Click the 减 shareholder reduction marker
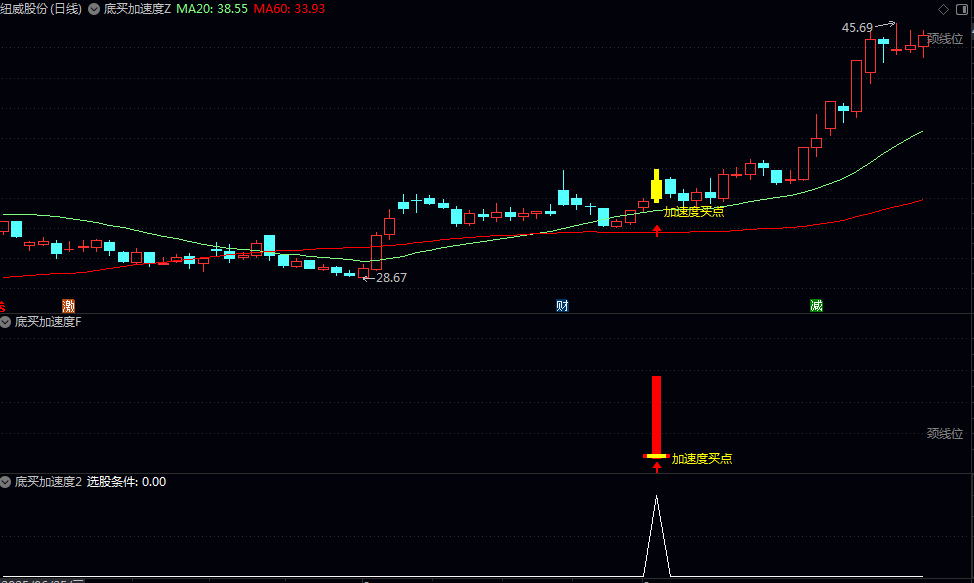This screenshot has height=583, width=974. [816, 305]
